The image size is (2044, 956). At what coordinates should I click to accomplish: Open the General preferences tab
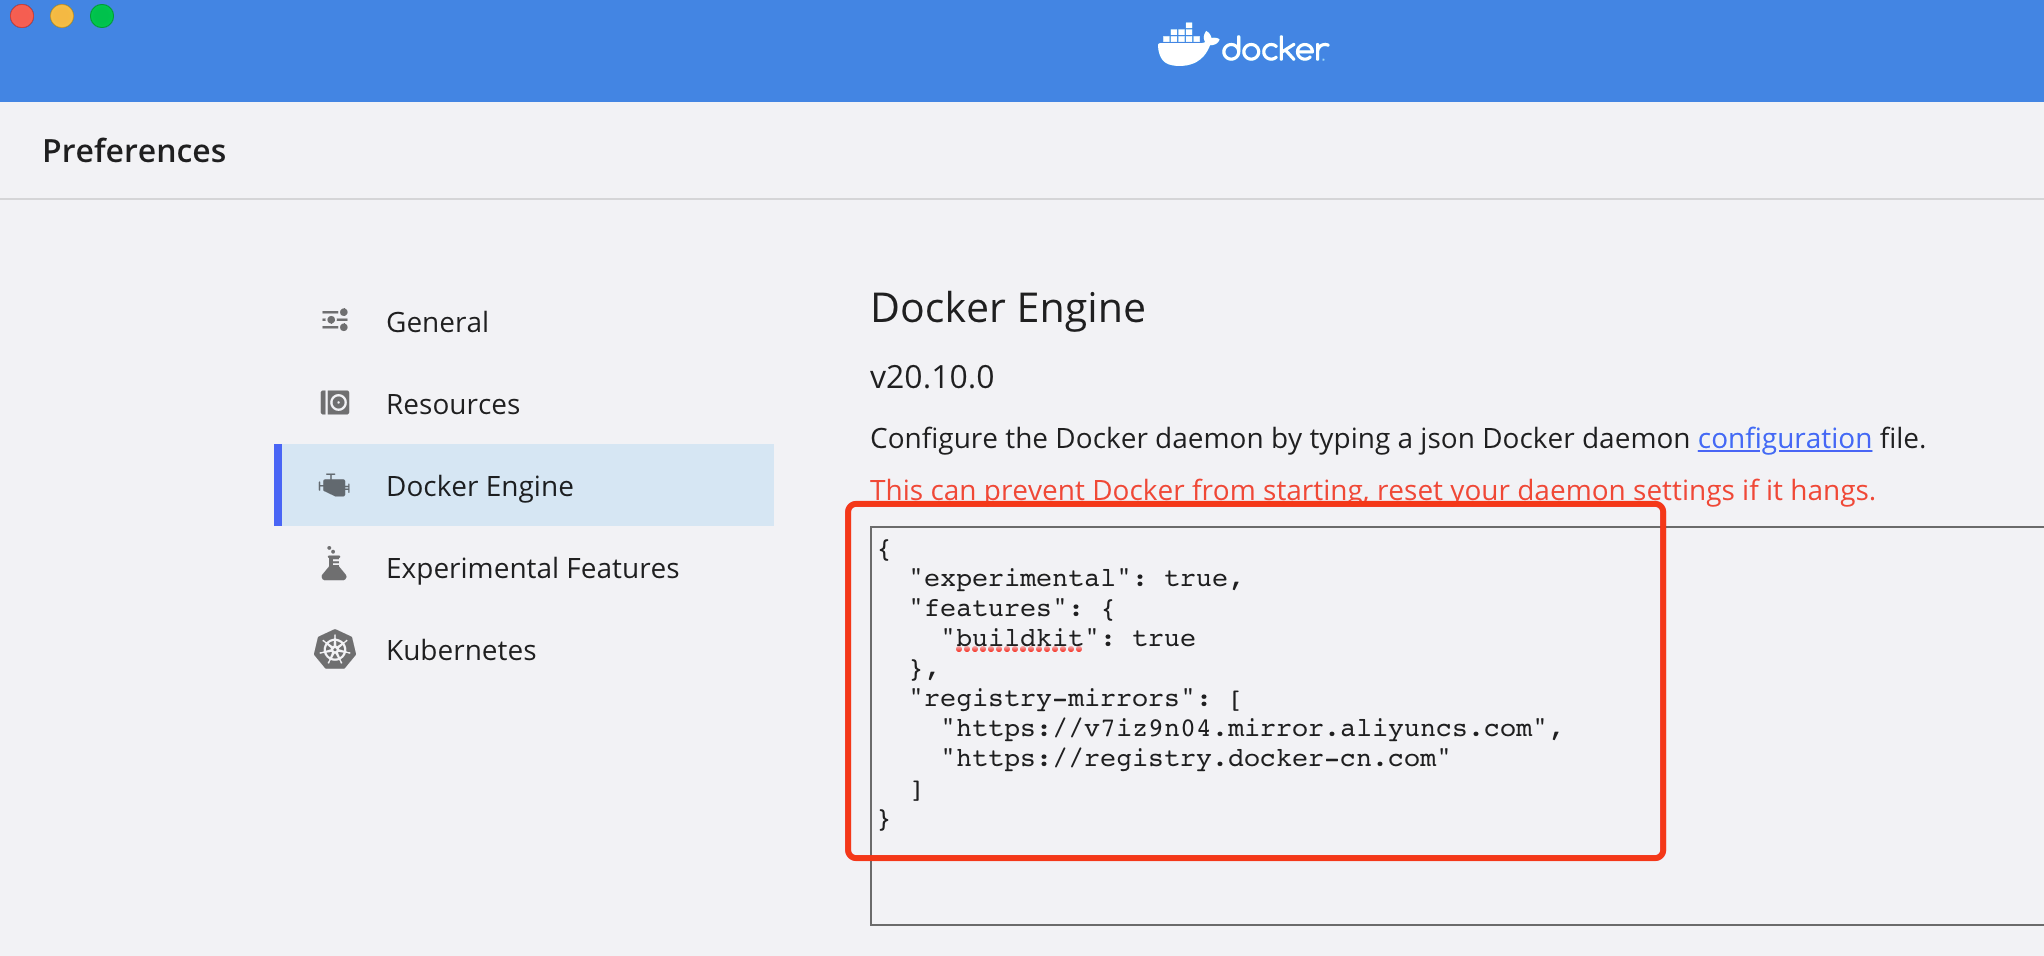(x=524, y=322)
